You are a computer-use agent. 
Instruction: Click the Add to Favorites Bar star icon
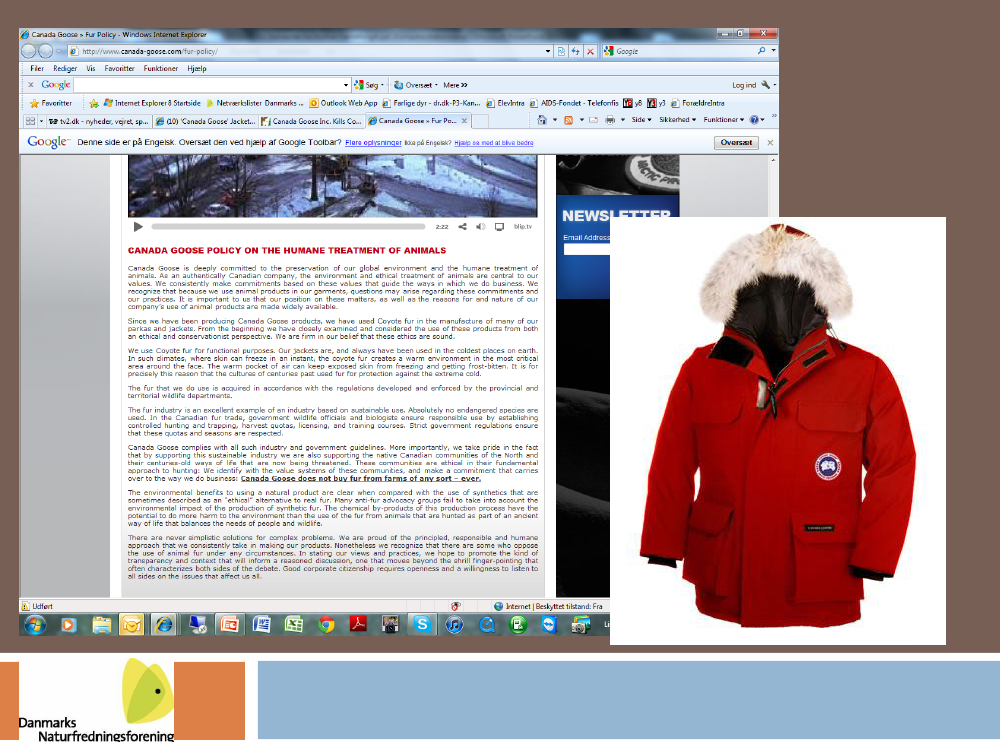tap(94, 103)
